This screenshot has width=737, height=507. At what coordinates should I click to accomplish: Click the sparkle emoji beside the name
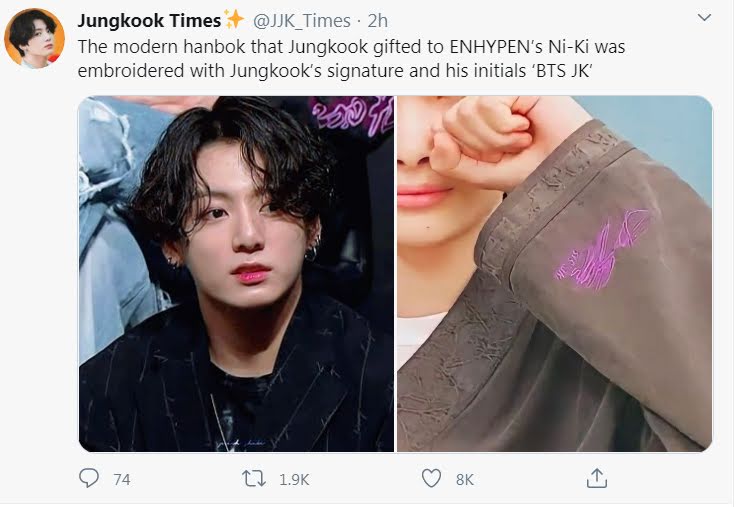click(x=234, y=19)
